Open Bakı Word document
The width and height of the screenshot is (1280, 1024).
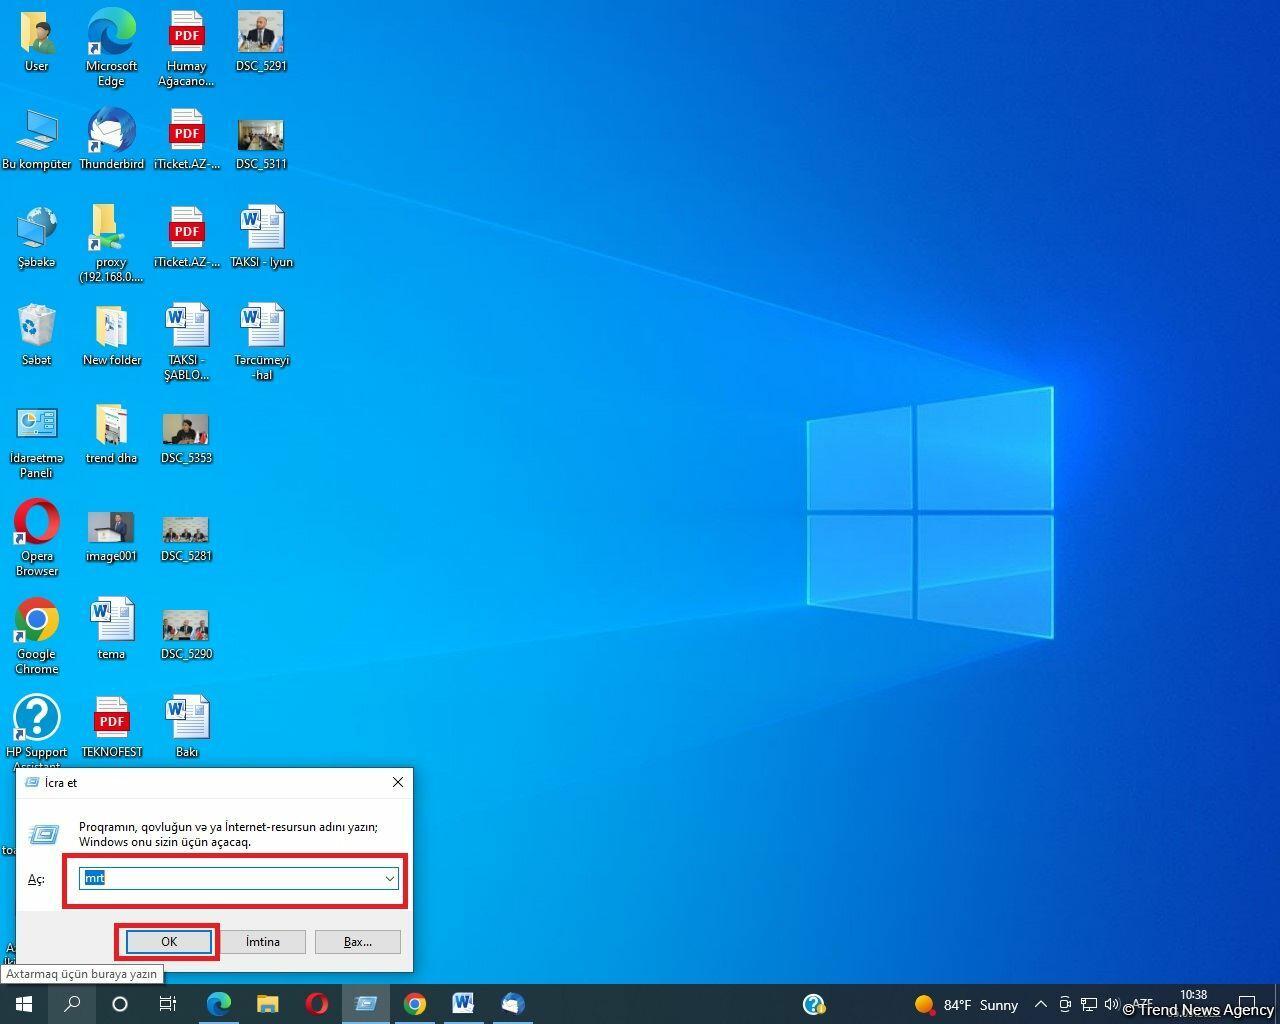[x=186, y=728]
